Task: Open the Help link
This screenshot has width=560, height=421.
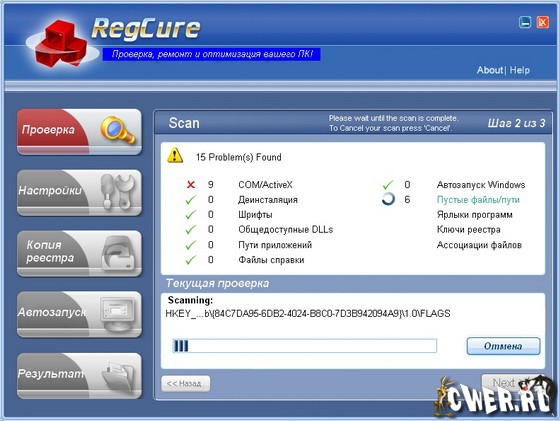Action: pos(520,70)
